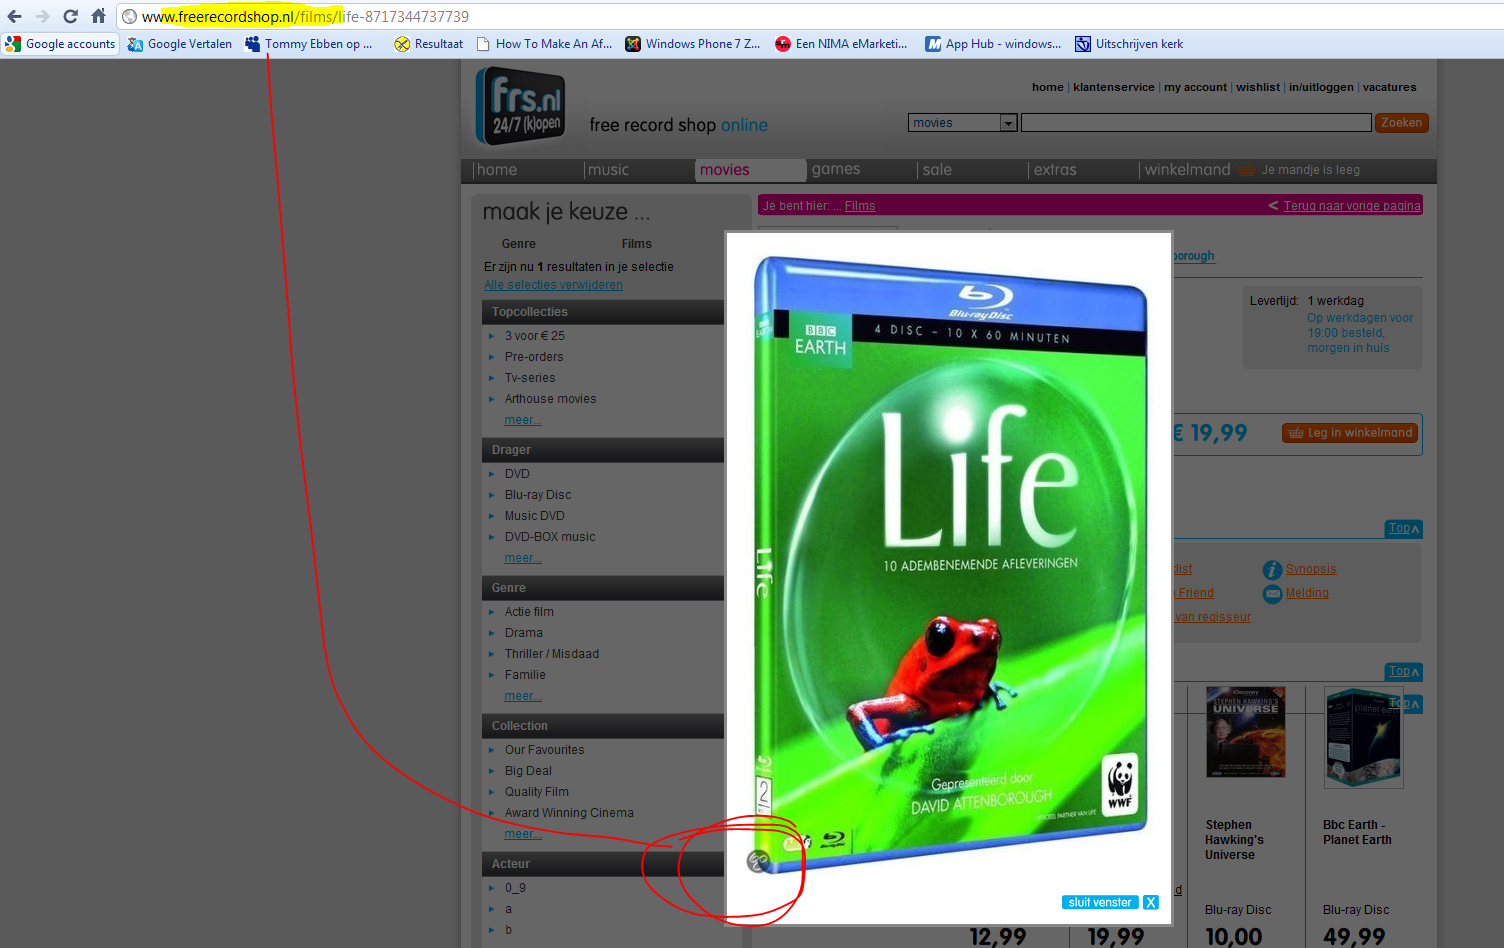Viewport: 1504px width, 948px height.
Task: Click the search text field
Action: (x=1196, y=123)
